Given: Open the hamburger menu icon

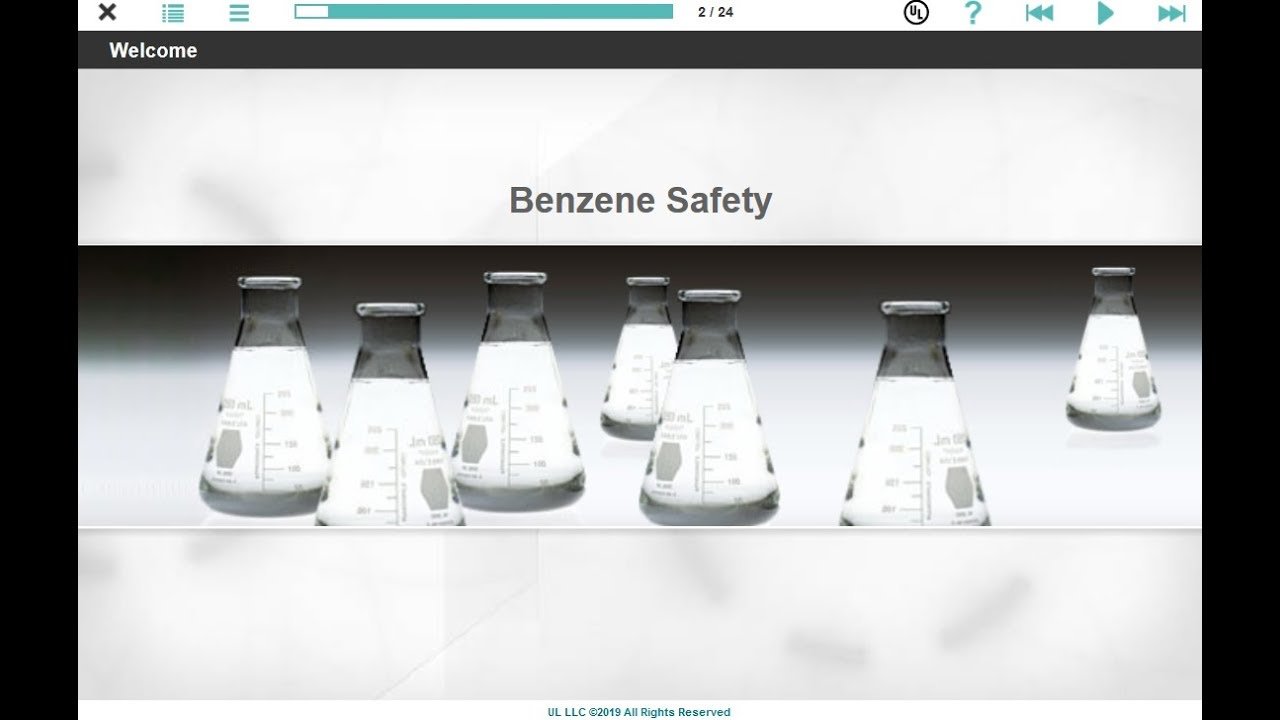Looking at the screenshot, I should (239, 13).
